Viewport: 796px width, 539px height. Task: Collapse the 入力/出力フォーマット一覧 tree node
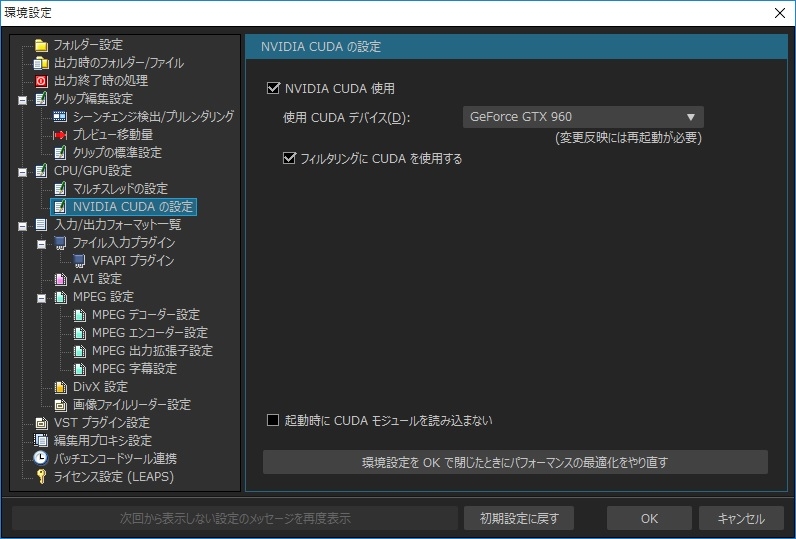click(x=22, y=226)
